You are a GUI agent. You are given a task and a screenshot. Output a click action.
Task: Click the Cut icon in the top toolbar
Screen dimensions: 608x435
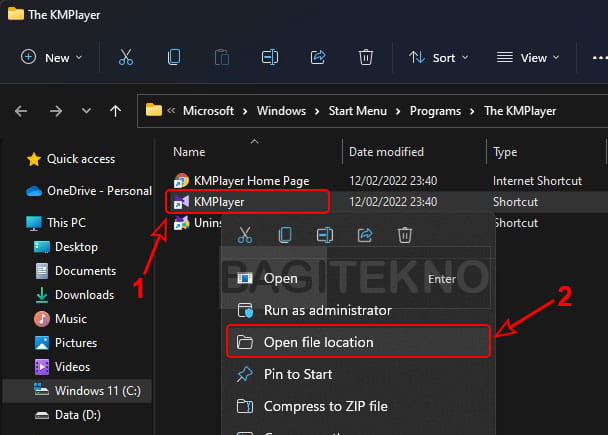point(126,57)
